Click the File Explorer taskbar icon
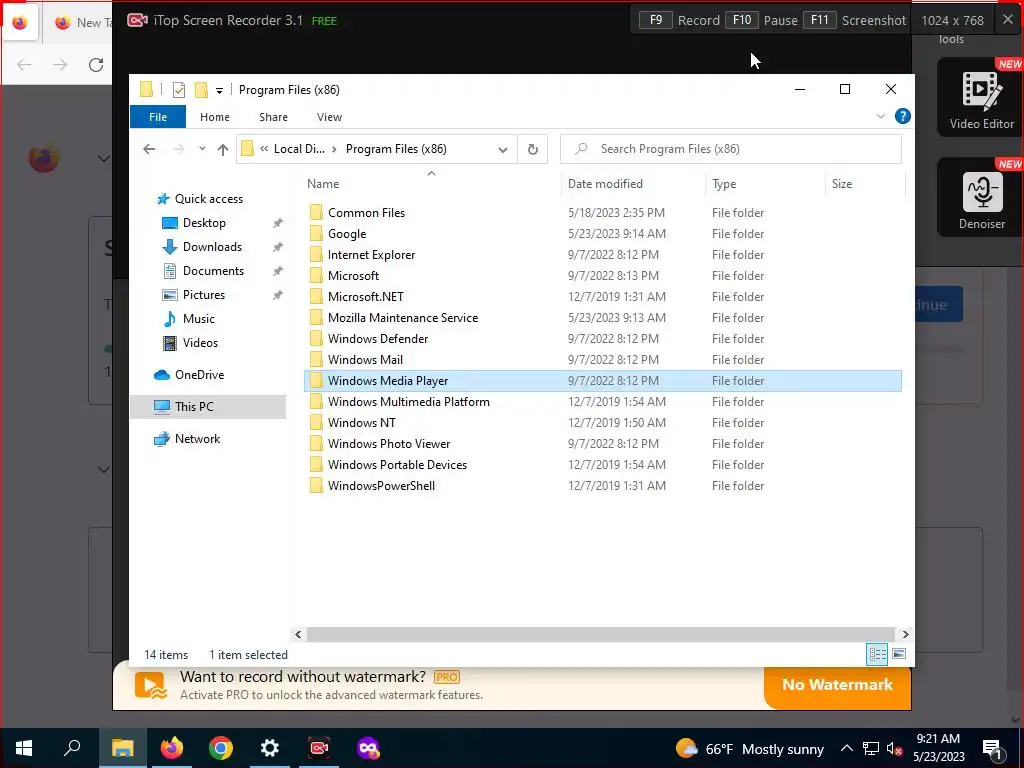The image size is (1024, 768). coord(122,748)
